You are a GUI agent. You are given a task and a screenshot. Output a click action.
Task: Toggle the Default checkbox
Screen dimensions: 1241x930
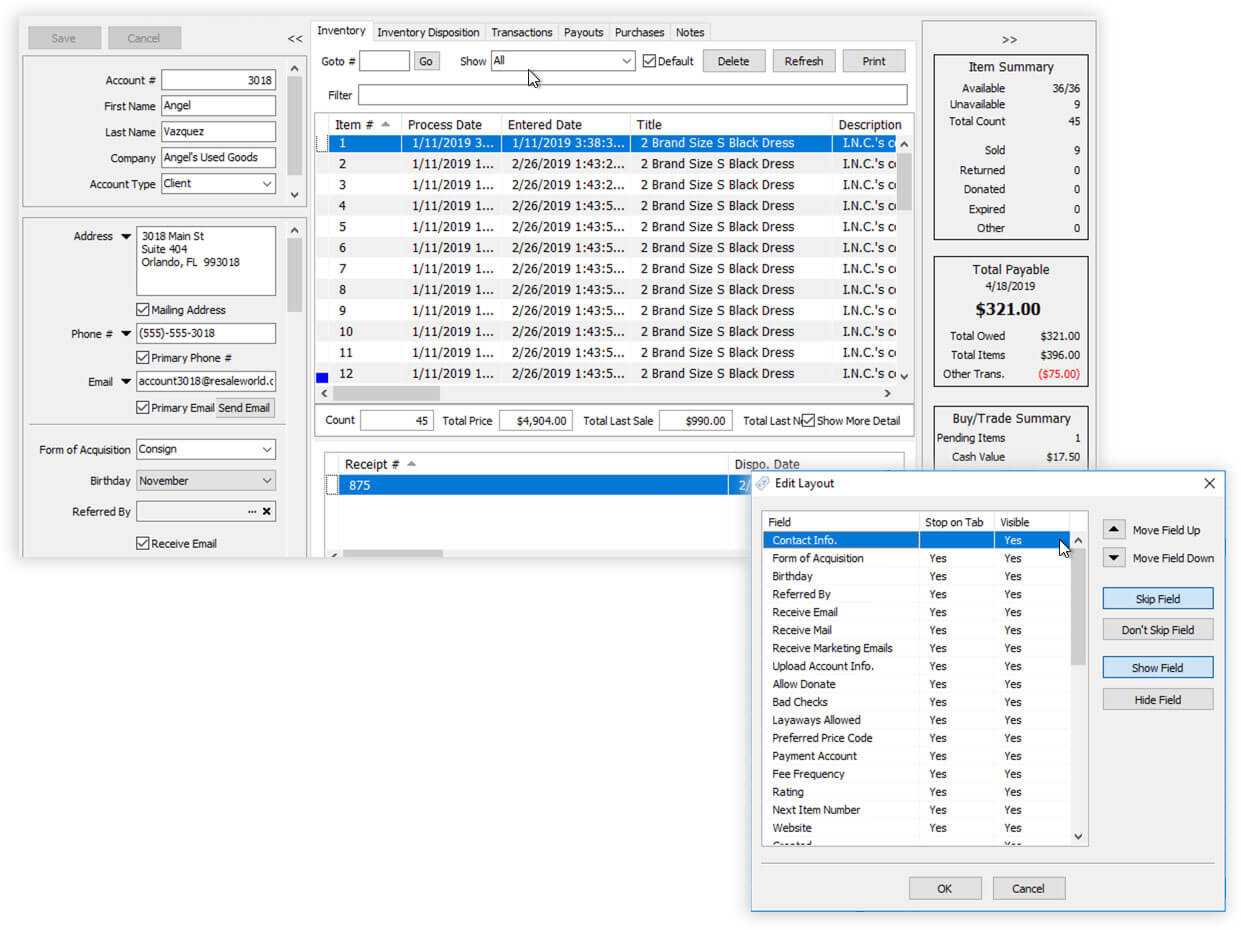(650, 61)
